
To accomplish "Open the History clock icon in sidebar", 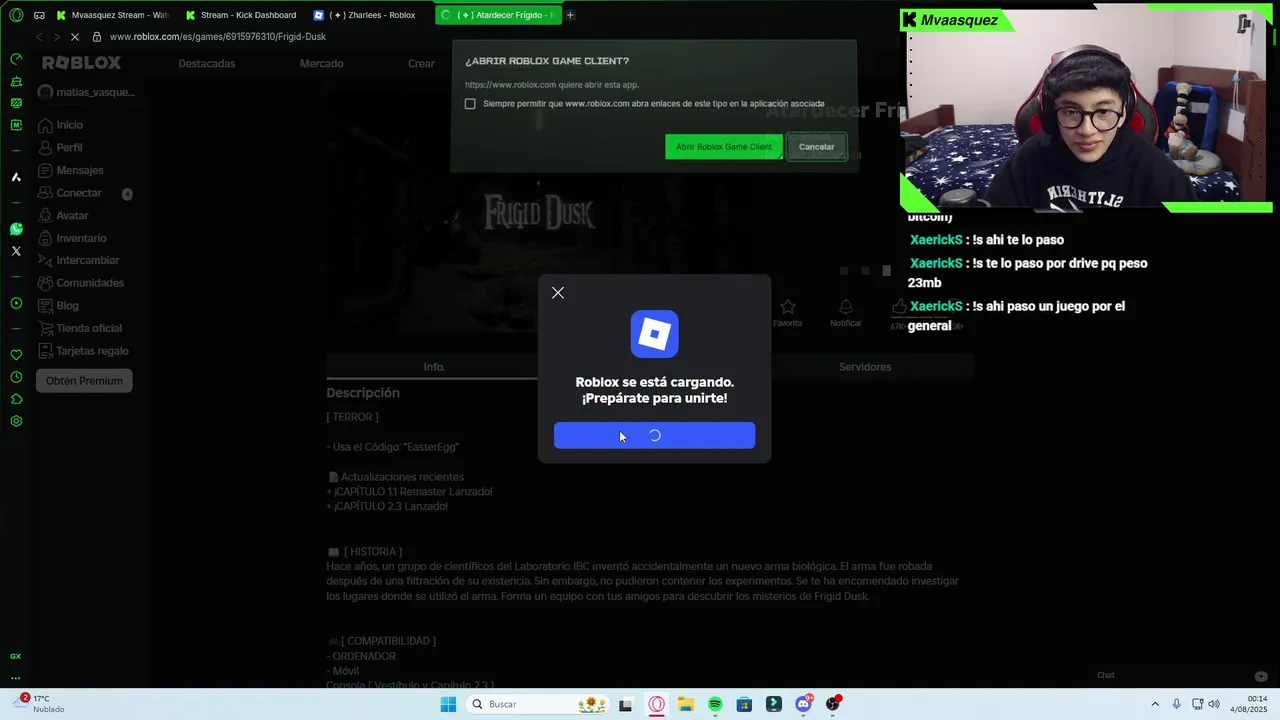I will click(x=16, y=377).
